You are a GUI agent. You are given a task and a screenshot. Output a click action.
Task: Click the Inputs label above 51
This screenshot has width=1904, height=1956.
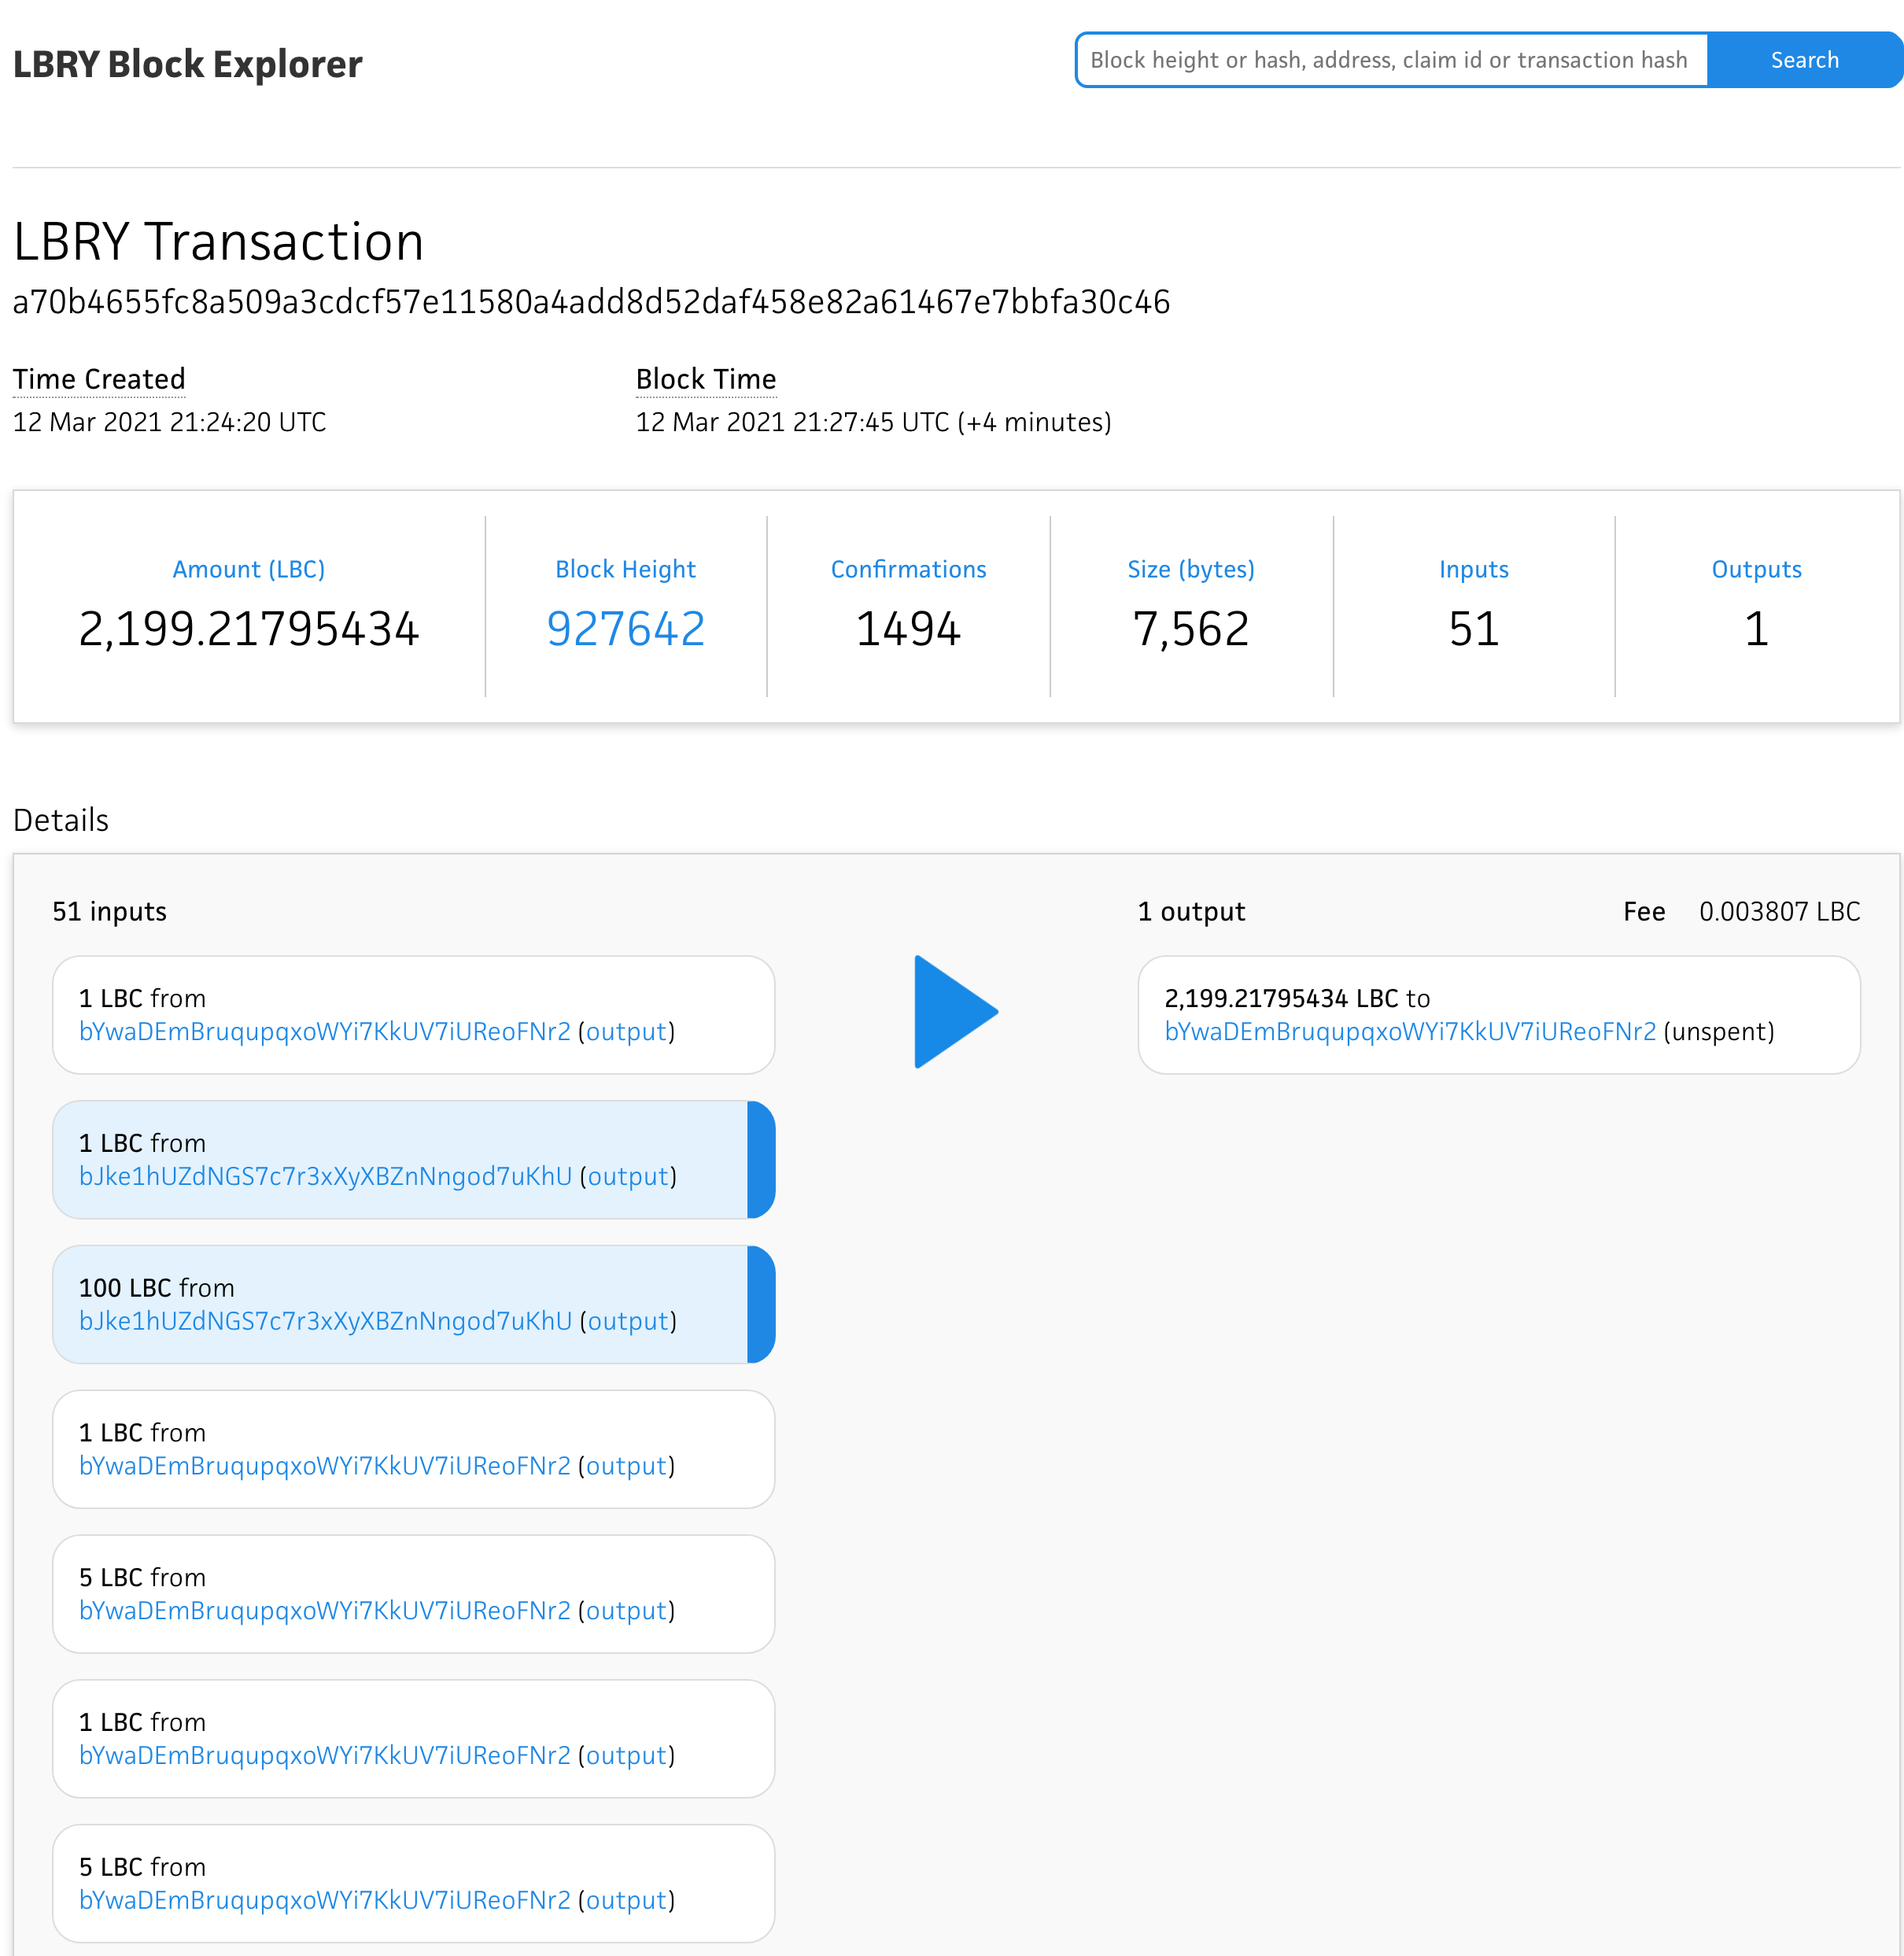(x=1474, y=569)
